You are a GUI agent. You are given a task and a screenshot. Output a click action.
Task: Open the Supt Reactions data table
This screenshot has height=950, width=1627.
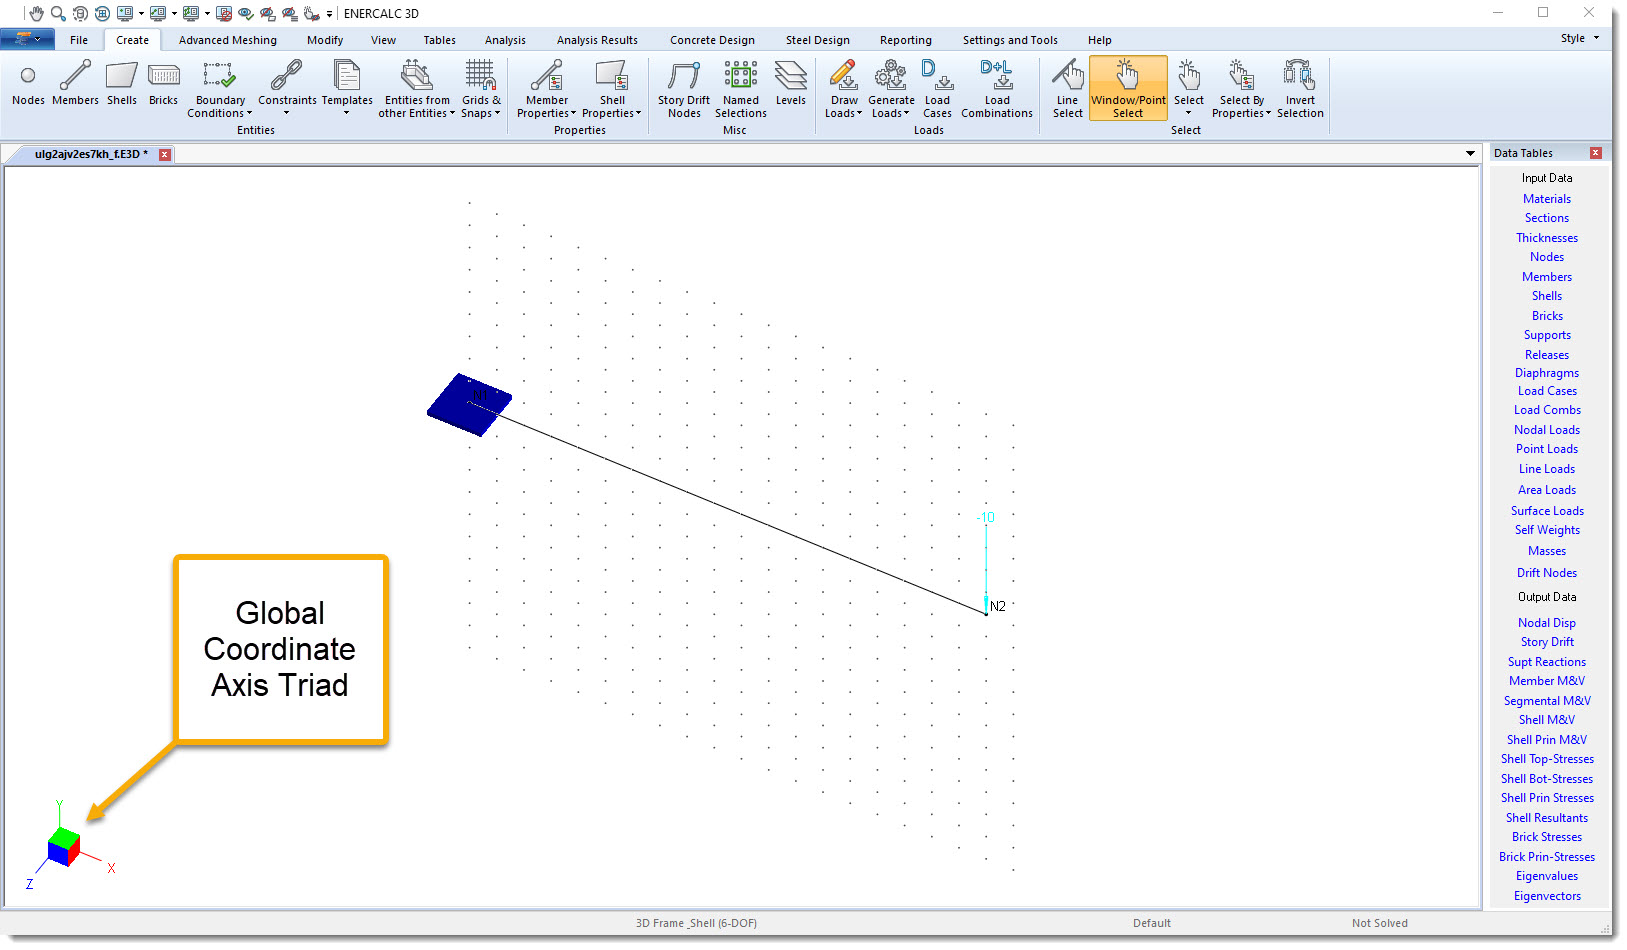click(x=1546, y=662)
